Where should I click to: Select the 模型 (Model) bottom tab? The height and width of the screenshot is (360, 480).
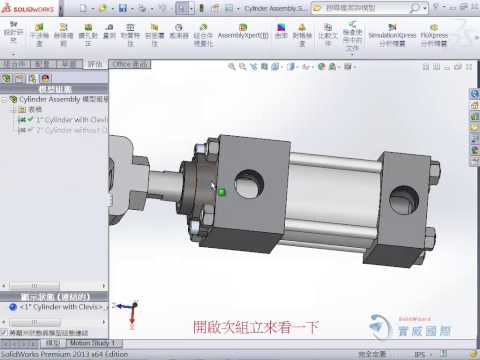(x=53, y=343)
